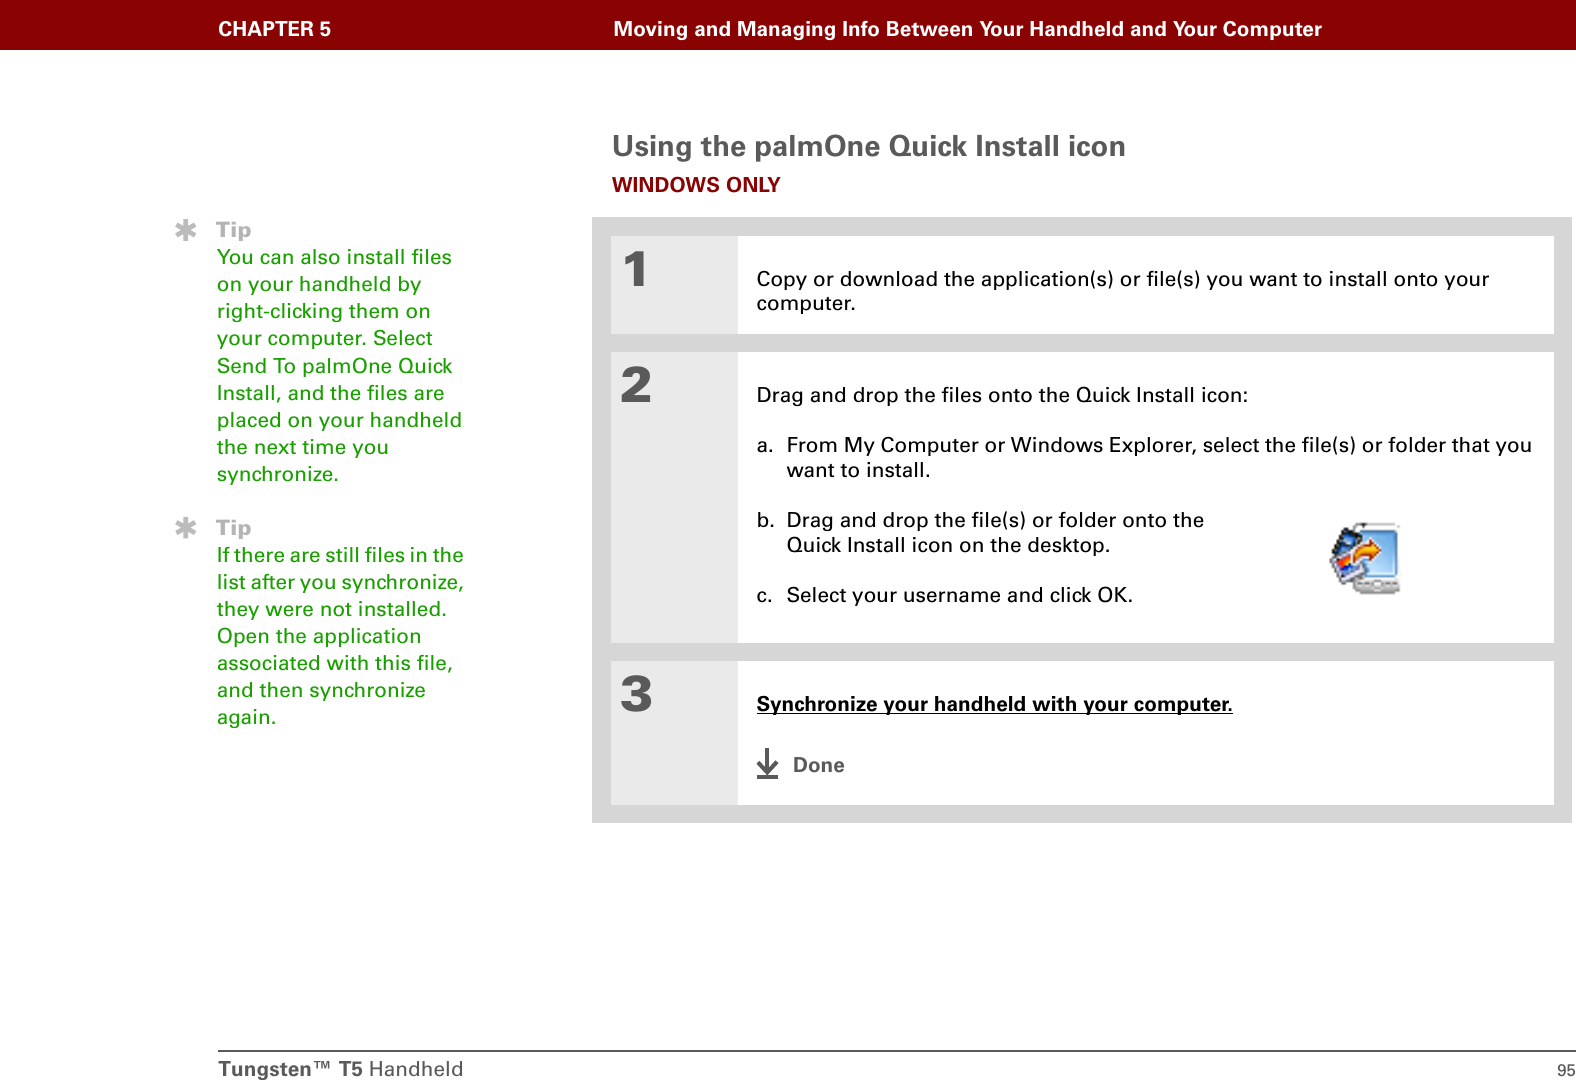The height and width of the screenshot is (1080, 1576).
Task: Click sub-step a 'From My Computer' text
Action: [1144, 457]
